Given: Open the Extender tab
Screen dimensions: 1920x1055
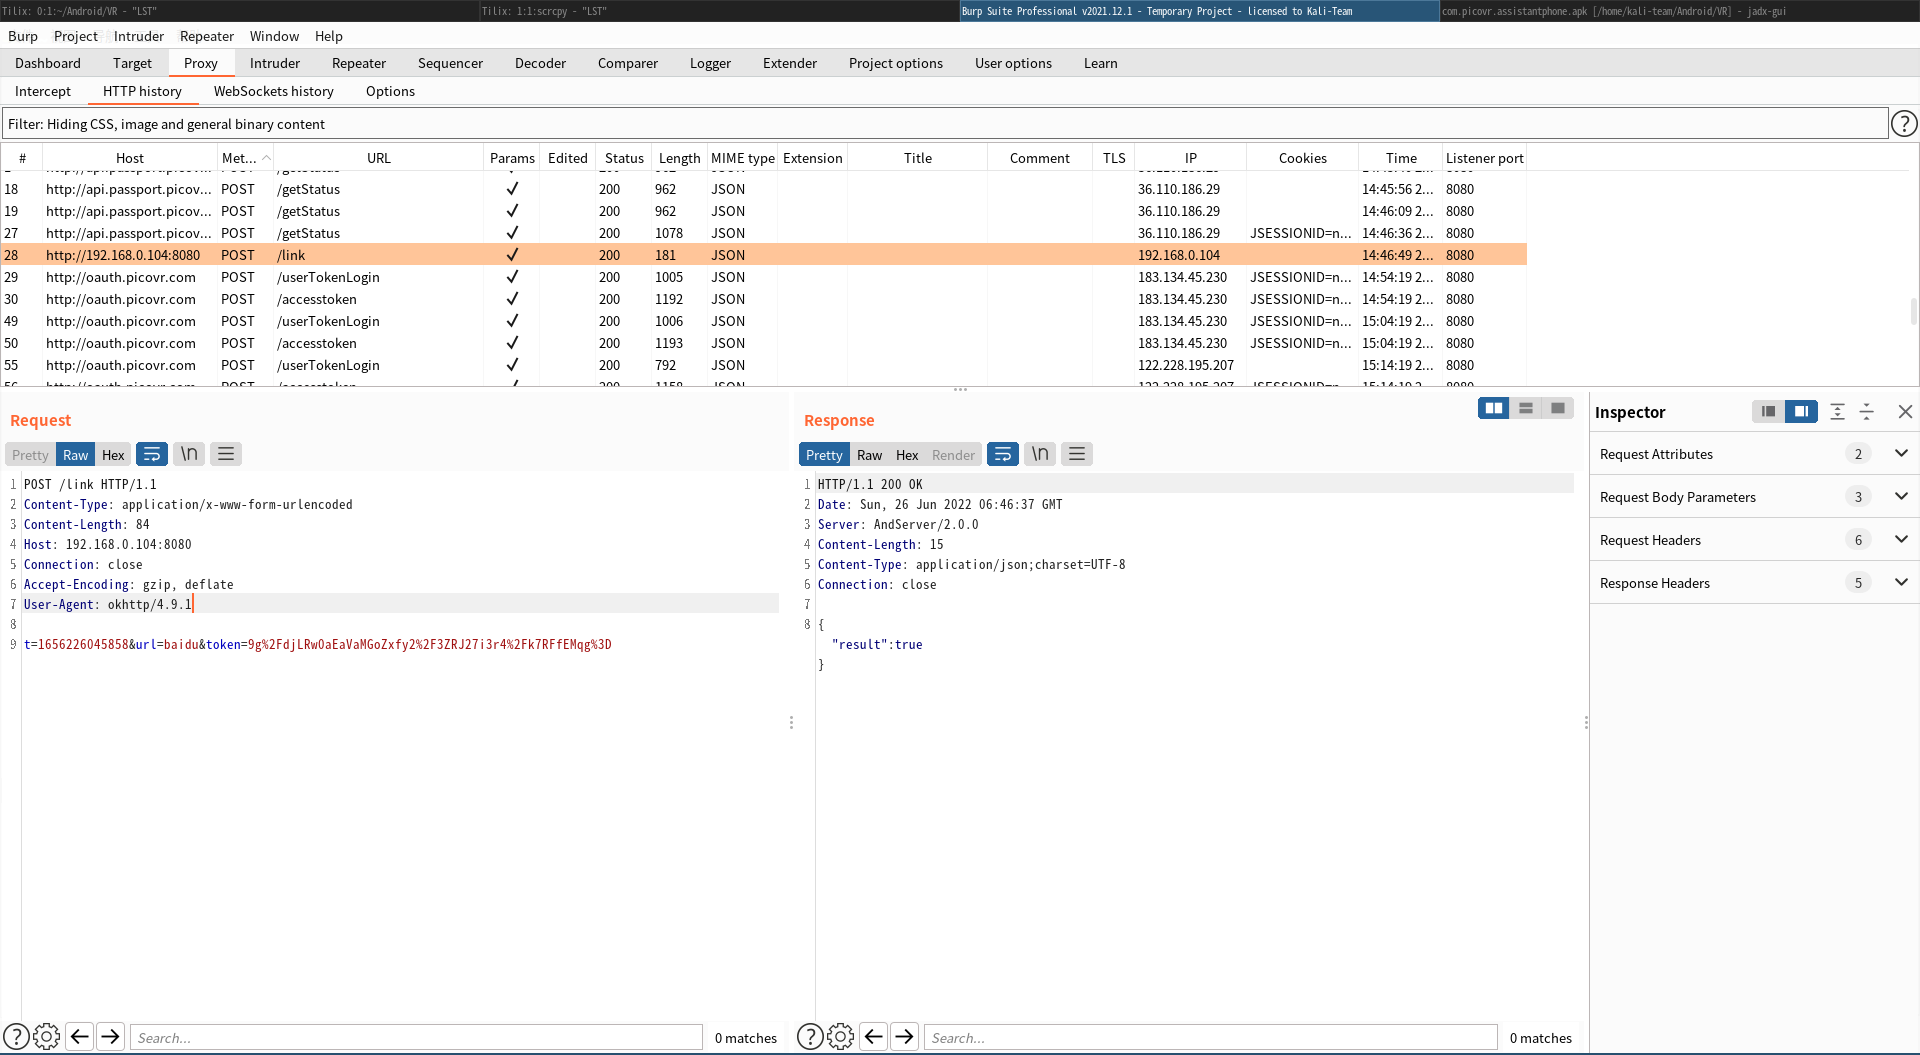Looking at the screenshot, I should pyautogui.click(x=790, y=63).
